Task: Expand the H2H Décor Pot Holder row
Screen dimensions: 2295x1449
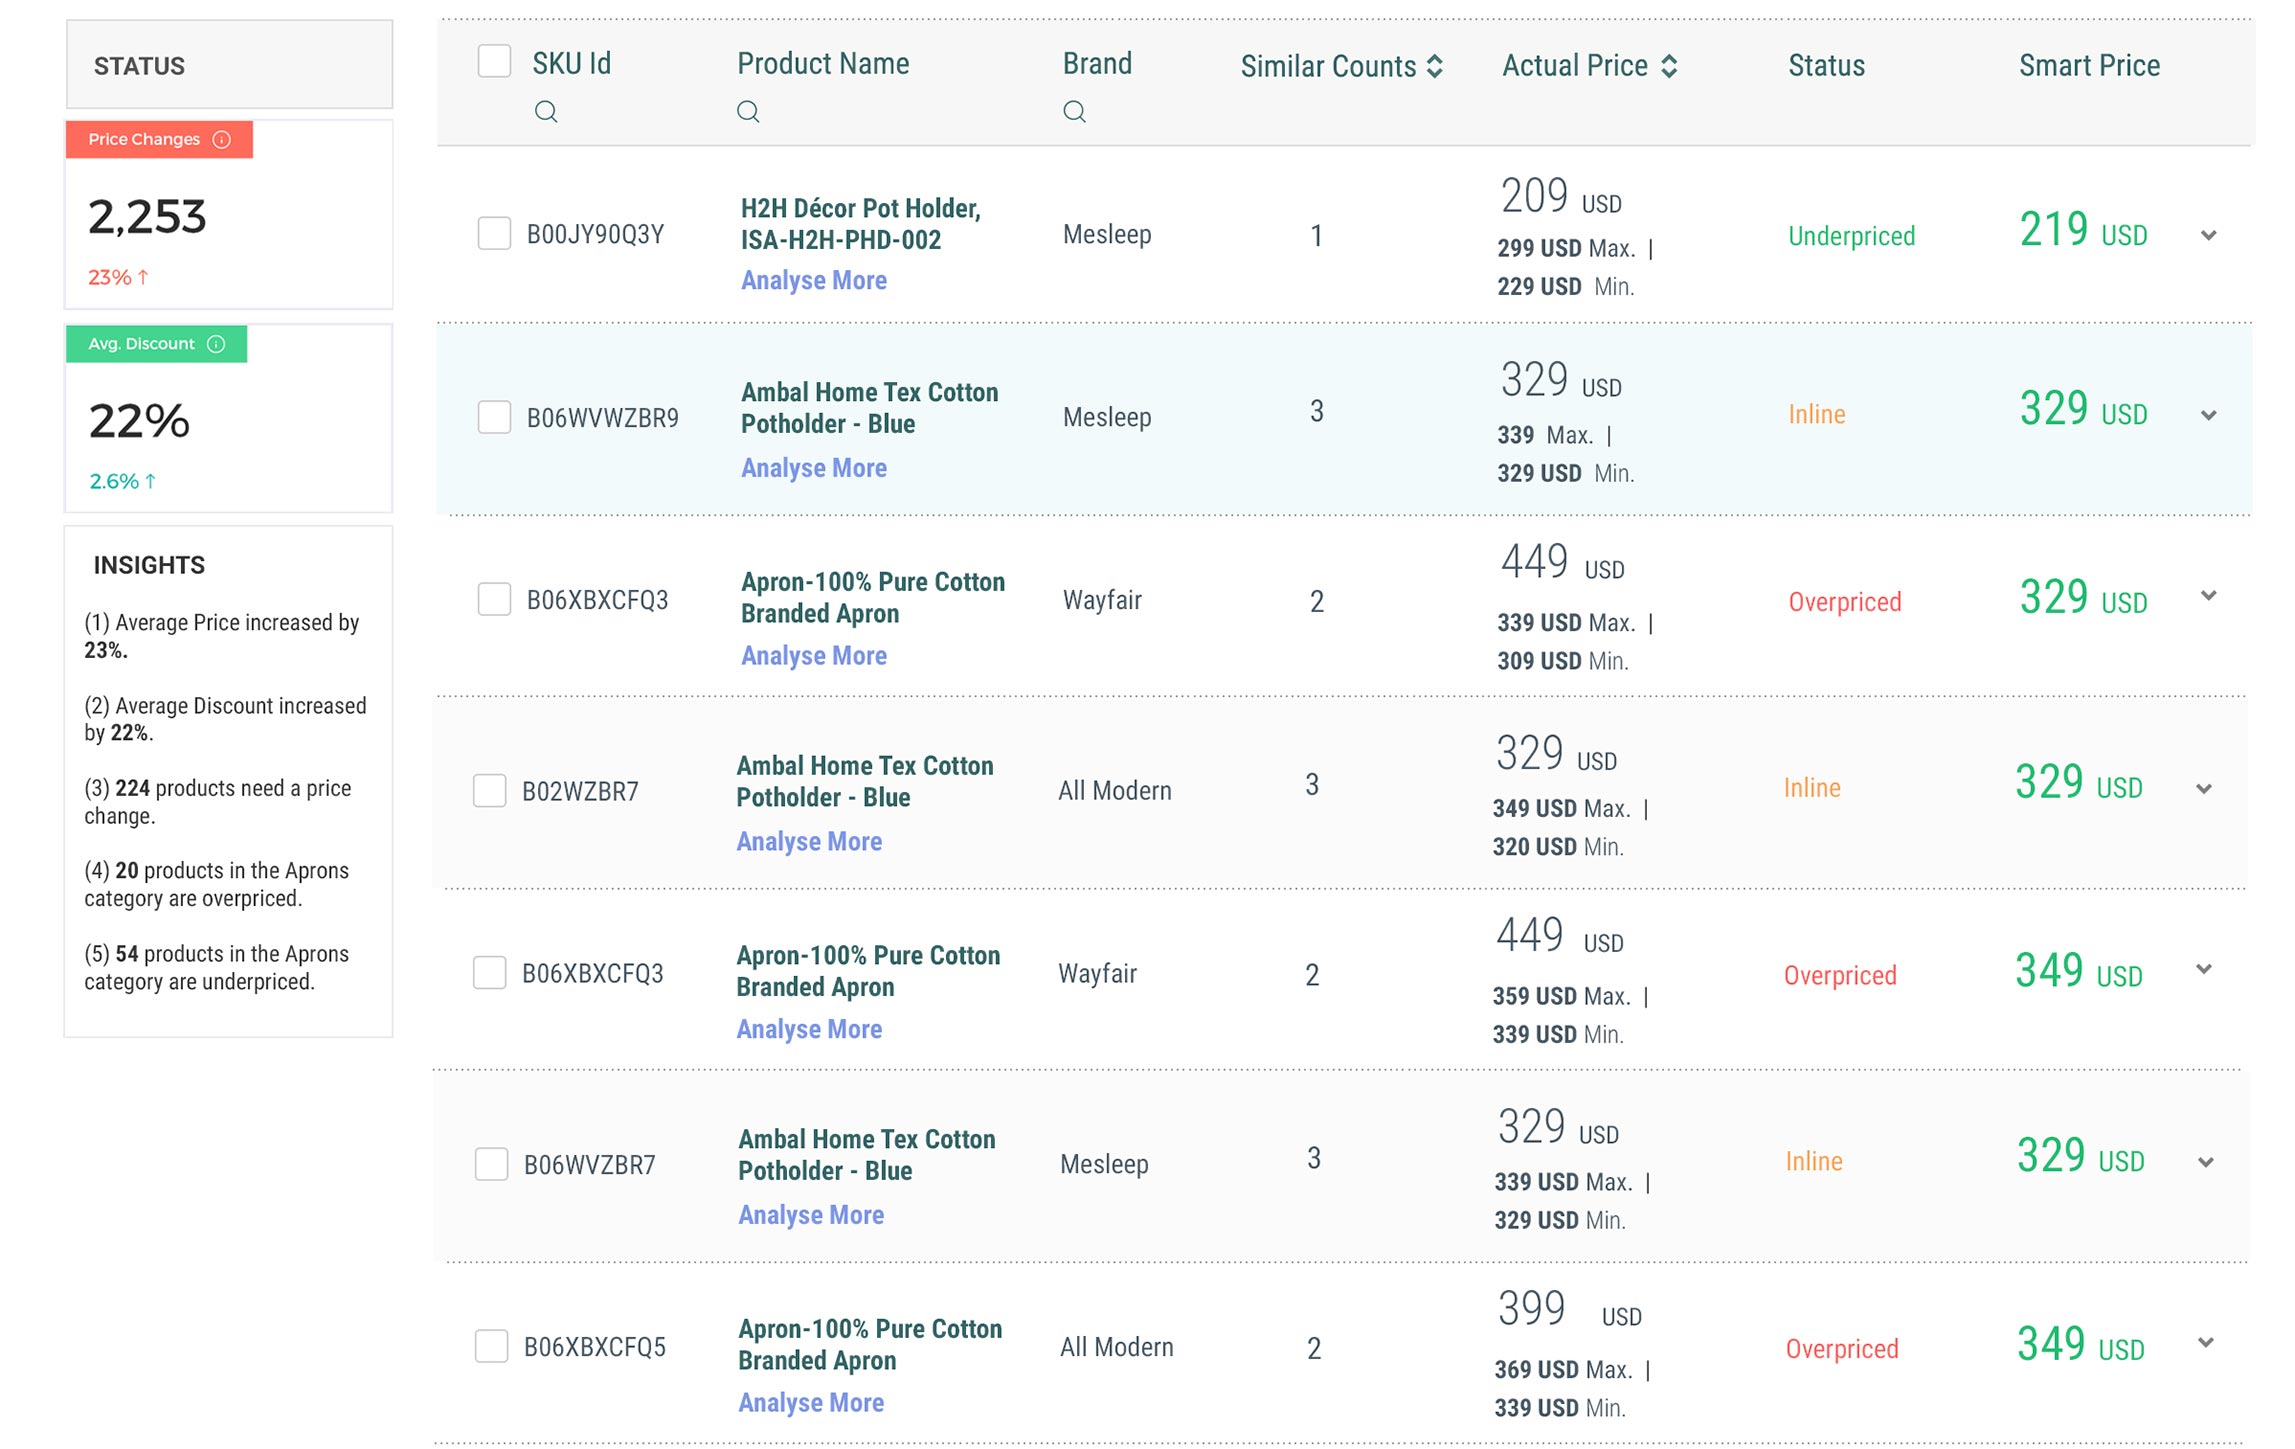Action: [2209, 236]
